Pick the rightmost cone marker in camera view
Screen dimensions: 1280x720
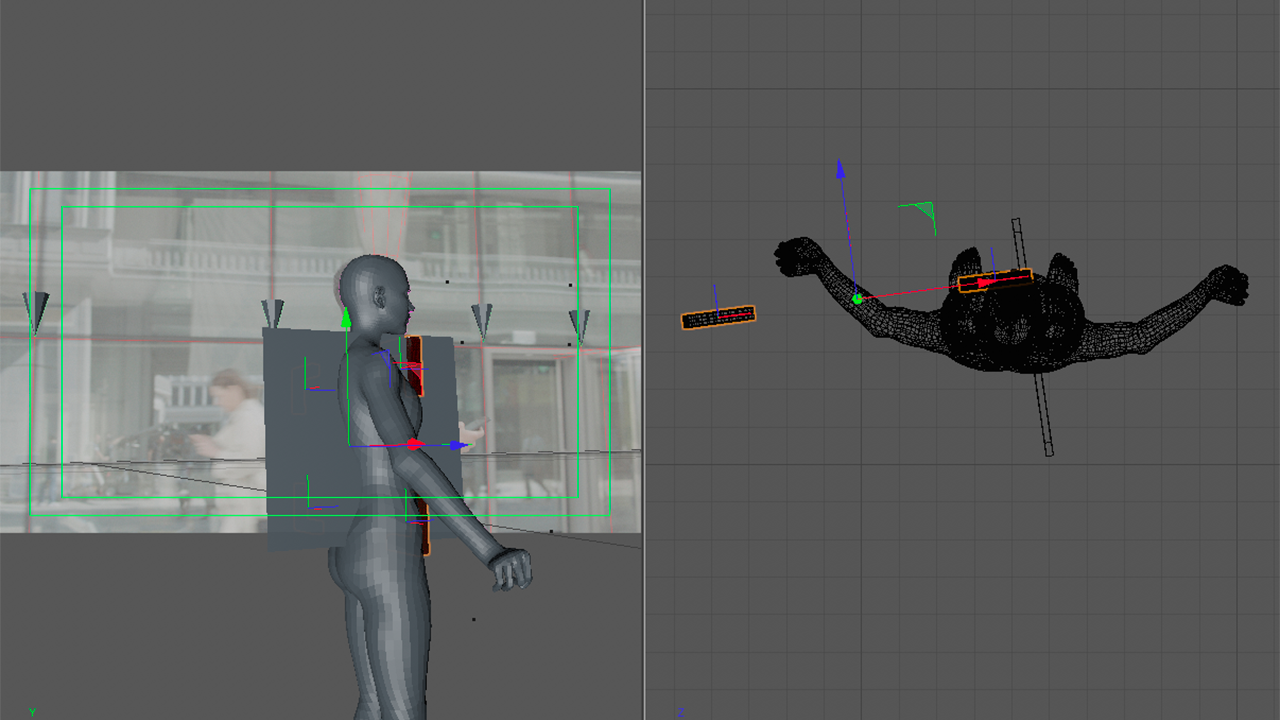coord(579,324)
